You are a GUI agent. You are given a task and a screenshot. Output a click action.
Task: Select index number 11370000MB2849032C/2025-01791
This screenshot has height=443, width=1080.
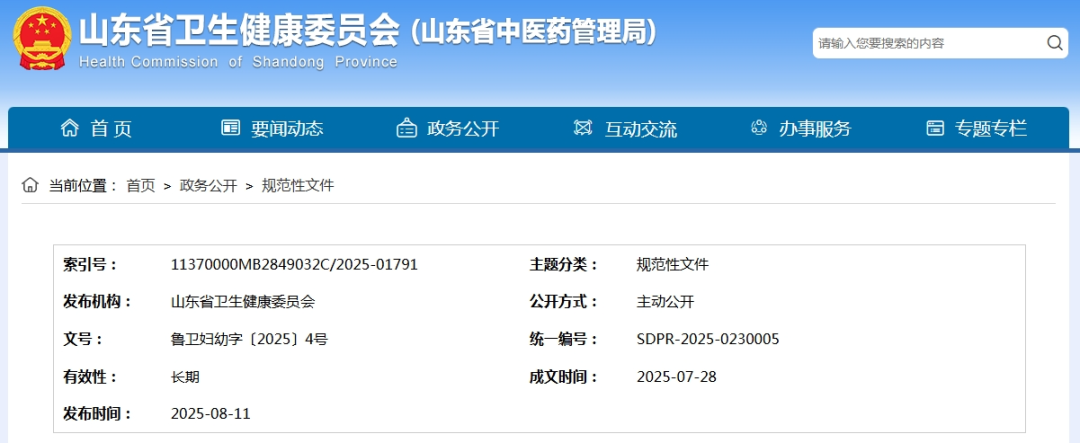point(294,265)
